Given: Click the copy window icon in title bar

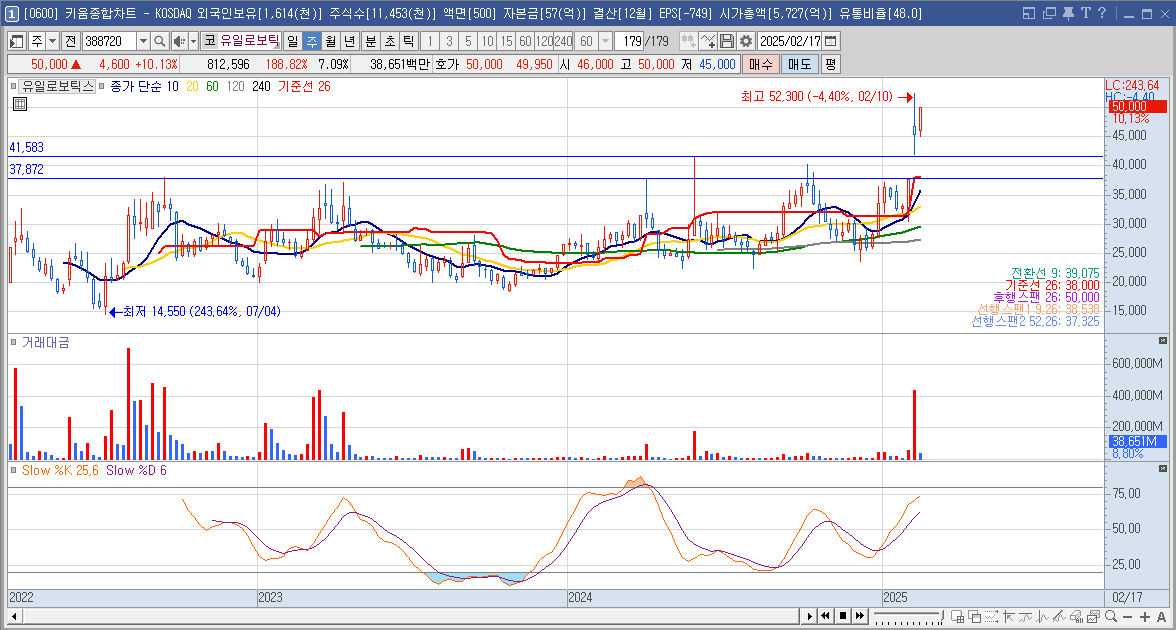Looking at the screenshot, I should click(x=1049, y=14).
